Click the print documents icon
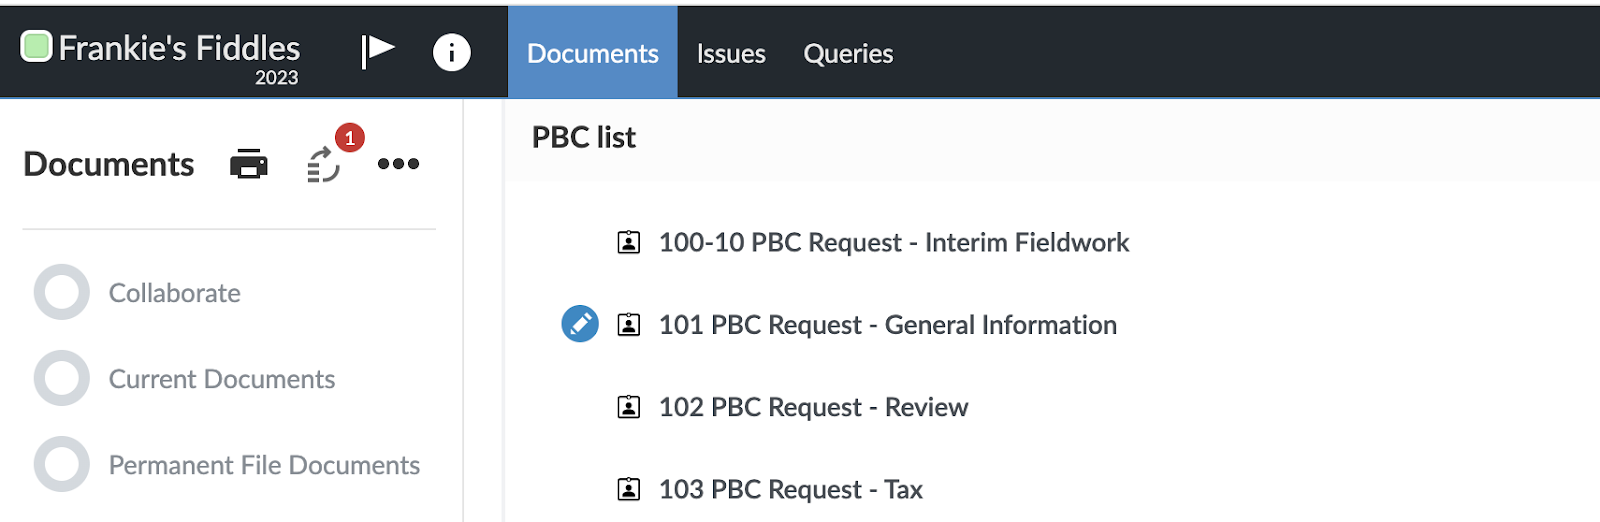This screenshot has width=1600, height=522. pos(249,164)
